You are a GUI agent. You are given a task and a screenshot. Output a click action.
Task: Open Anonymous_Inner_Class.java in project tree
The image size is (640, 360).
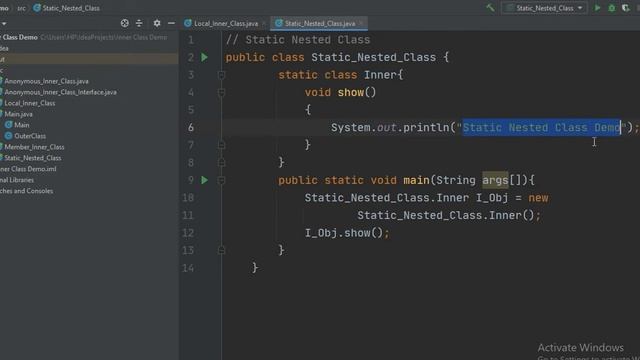click(46, 81)
